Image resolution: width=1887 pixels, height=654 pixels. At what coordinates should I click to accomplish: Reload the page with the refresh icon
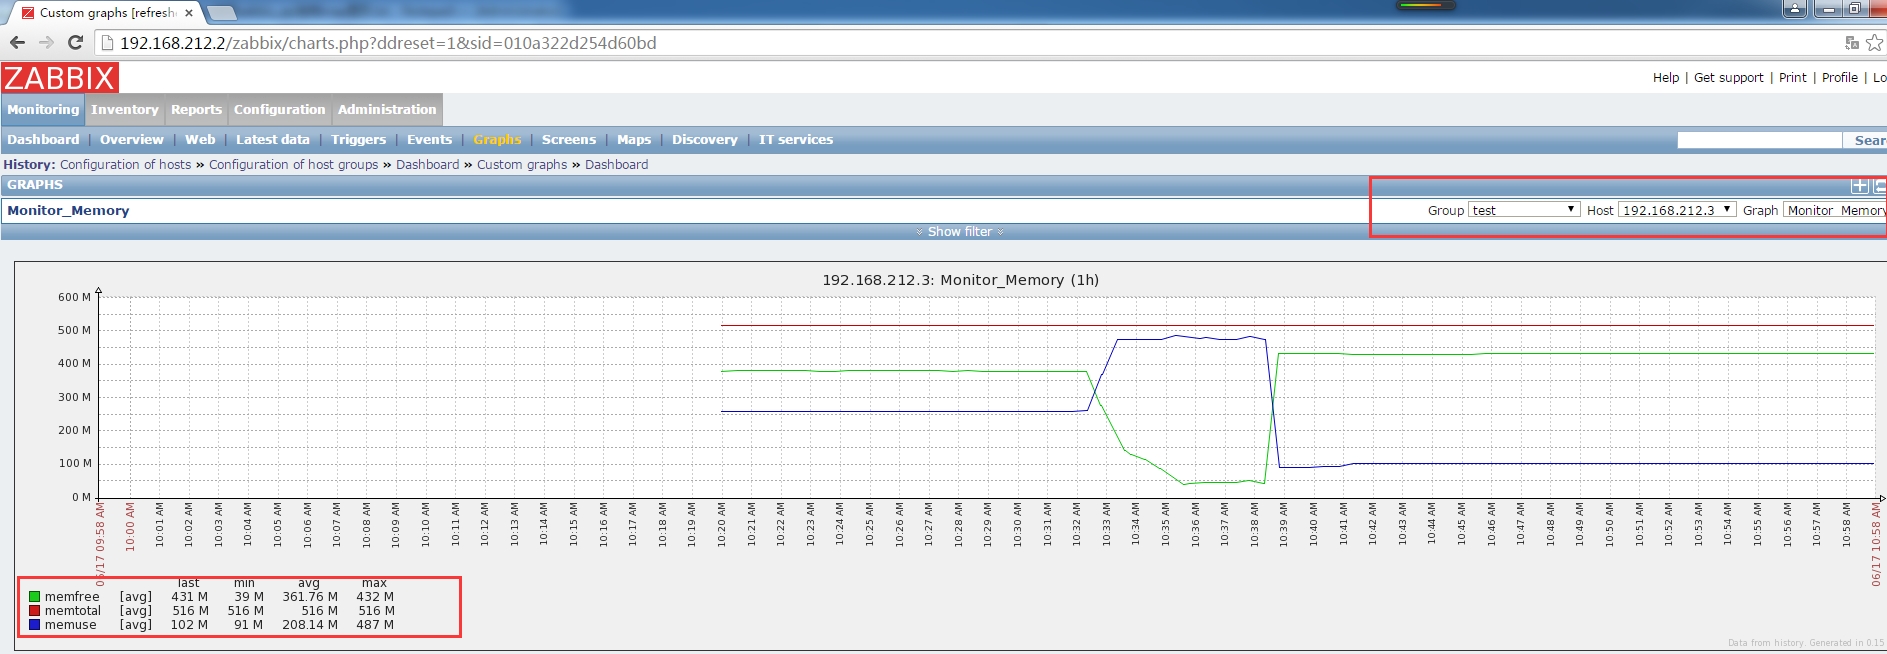coord(75,42)
